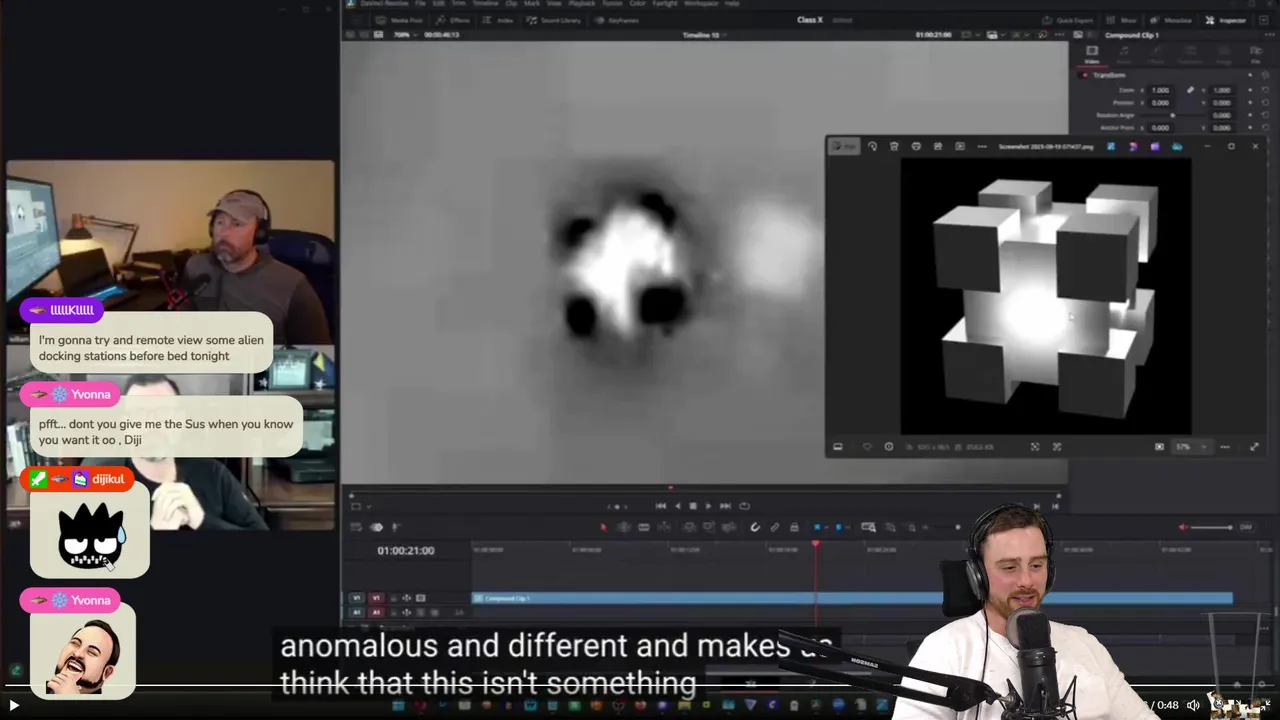
Task: Click the share icon in Photos viewer
Action: pyautogui.click(x=938, y=146)
